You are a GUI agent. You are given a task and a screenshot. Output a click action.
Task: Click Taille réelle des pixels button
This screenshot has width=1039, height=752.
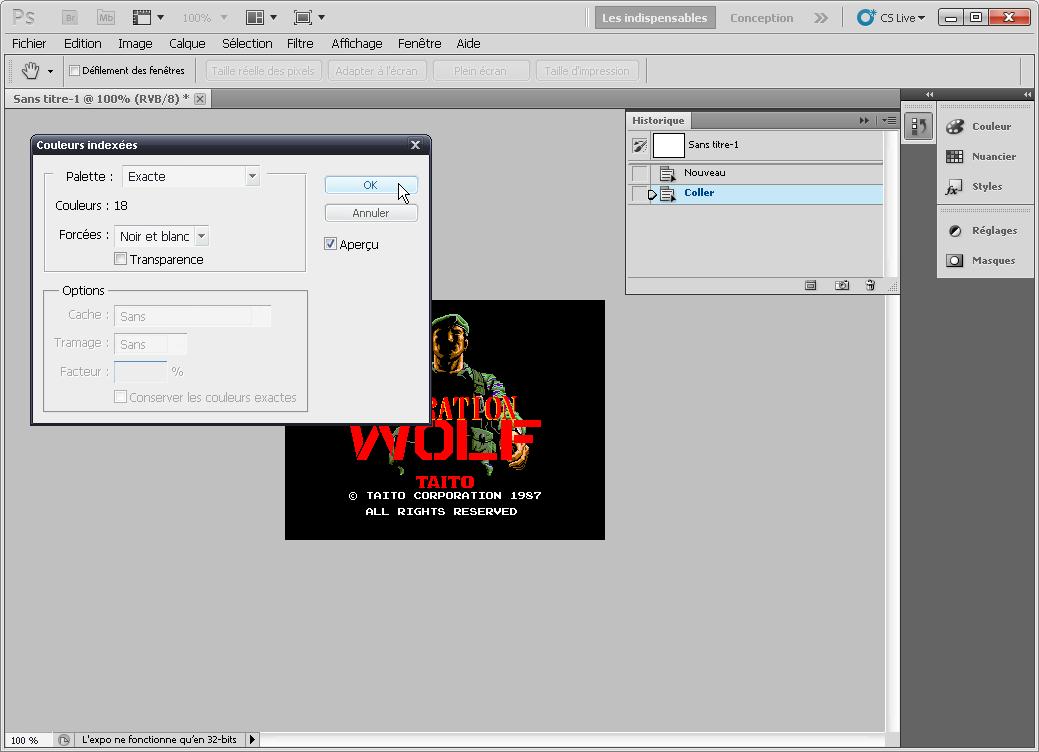click(x=263, y=71)
